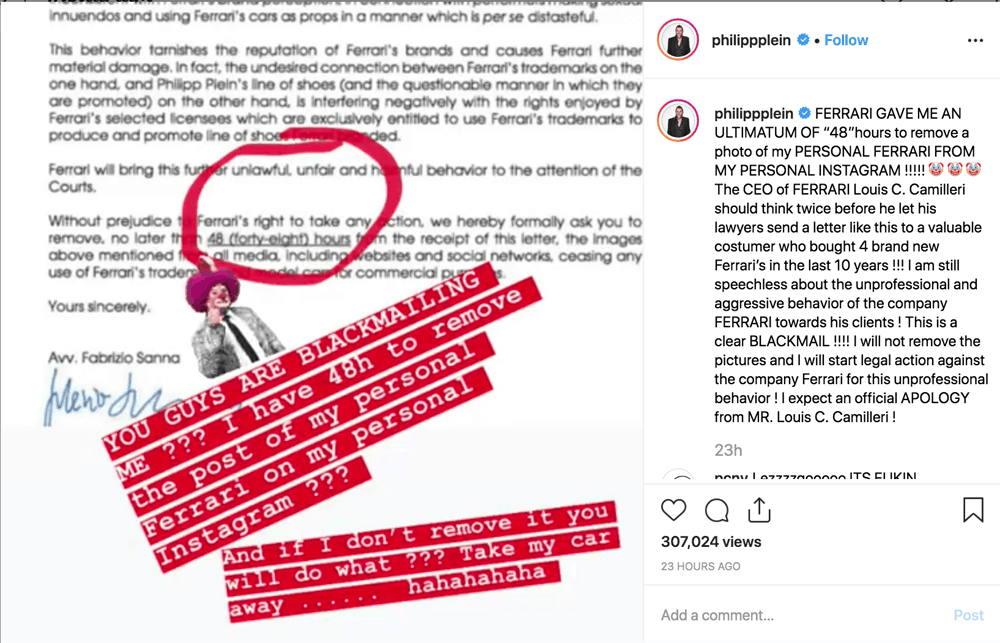Open the three-dot more options menu

tap(975, 40)
